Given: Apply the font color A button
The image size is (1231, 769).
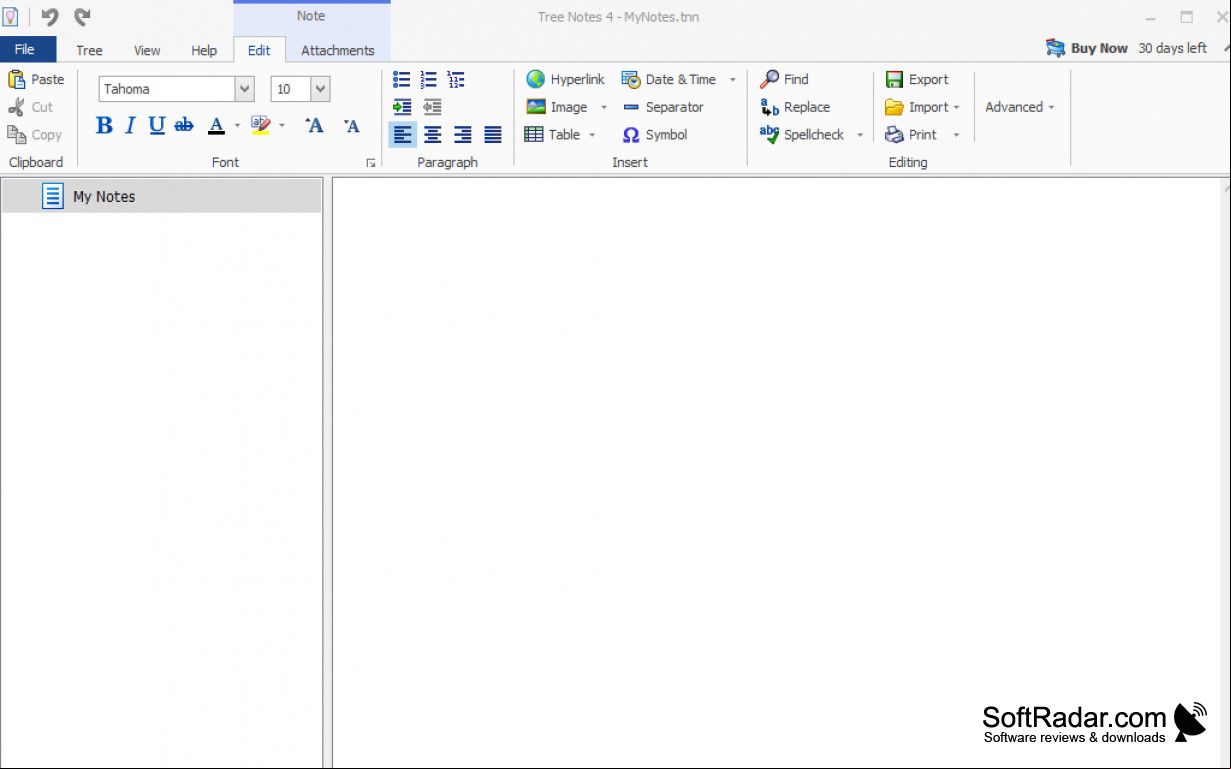Looking at the screenshot, I should tap(216, 125).
